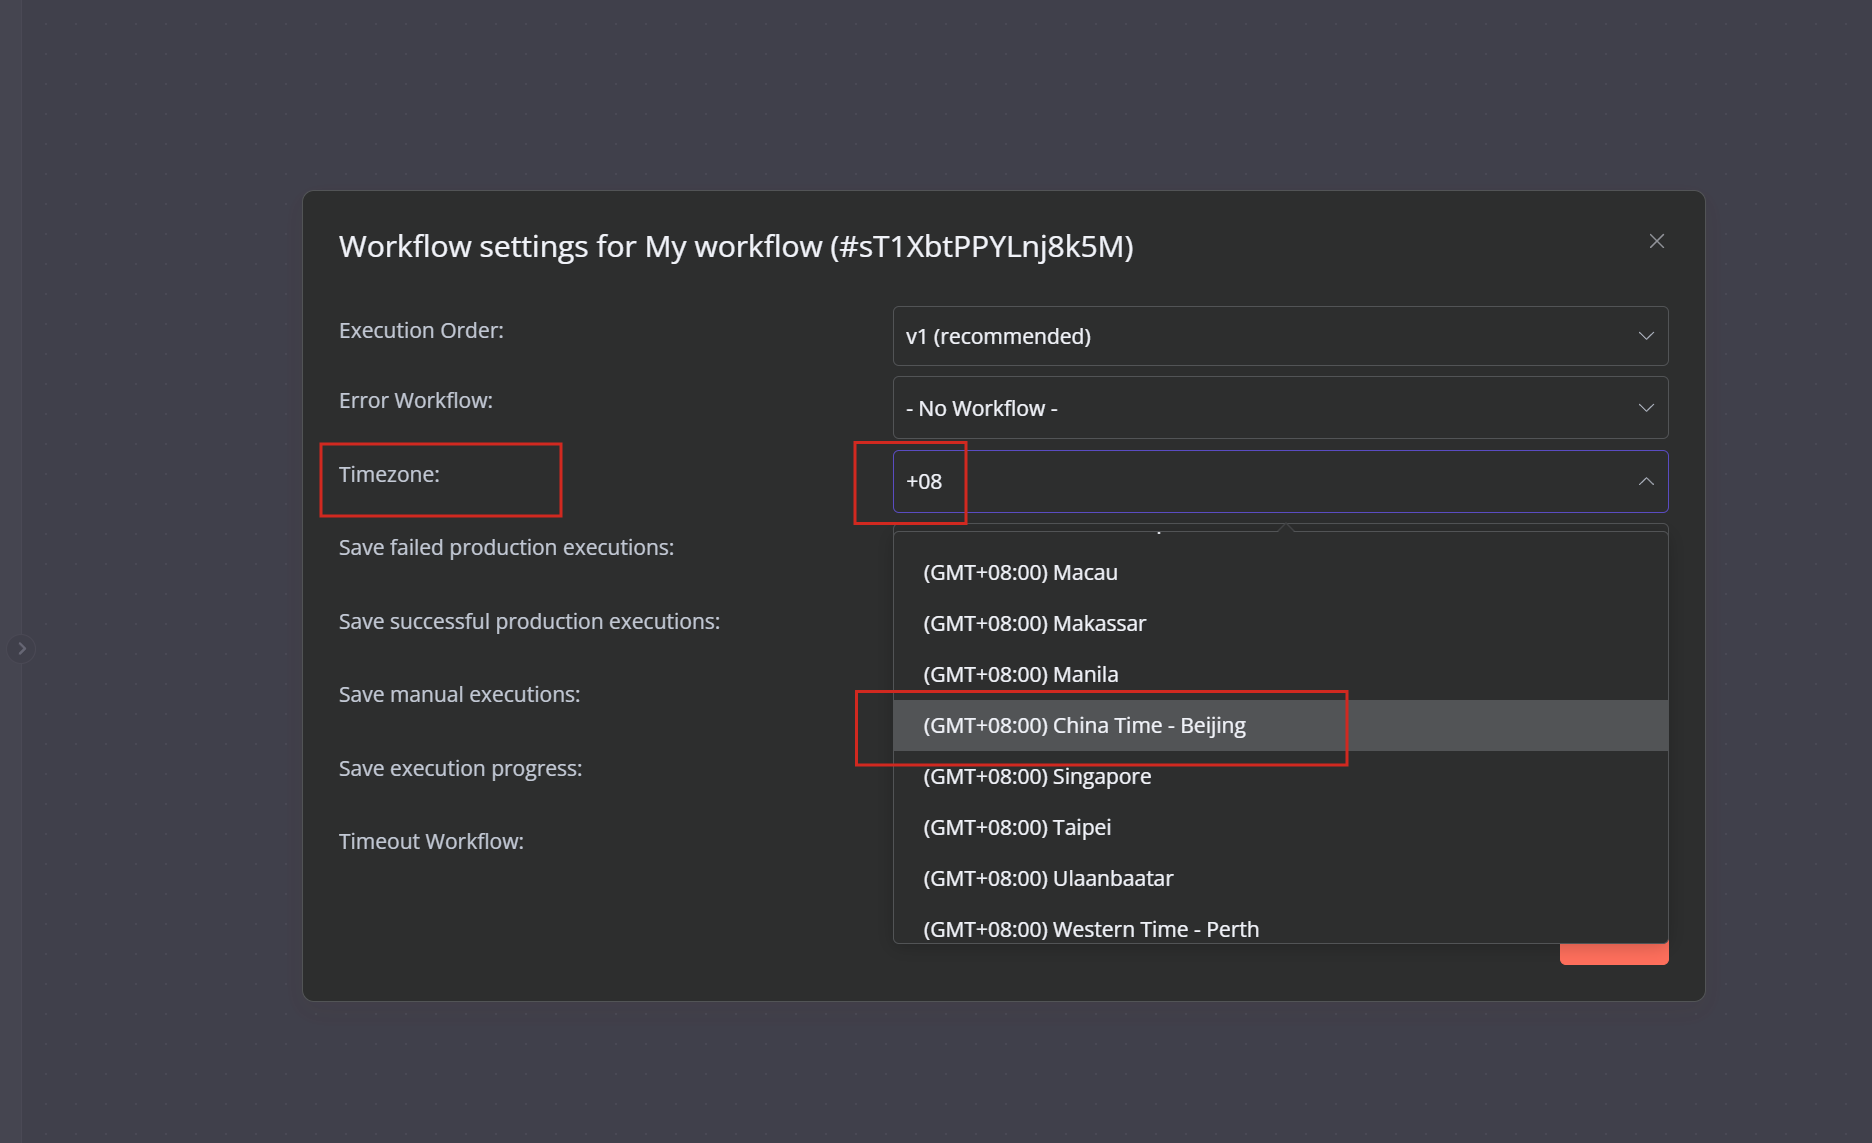Image resolution: width=1872 pixels, height=1143 pixels.
Task: Collapse Timezone list using the up chevron
Action: click(x=1645, y=482)
